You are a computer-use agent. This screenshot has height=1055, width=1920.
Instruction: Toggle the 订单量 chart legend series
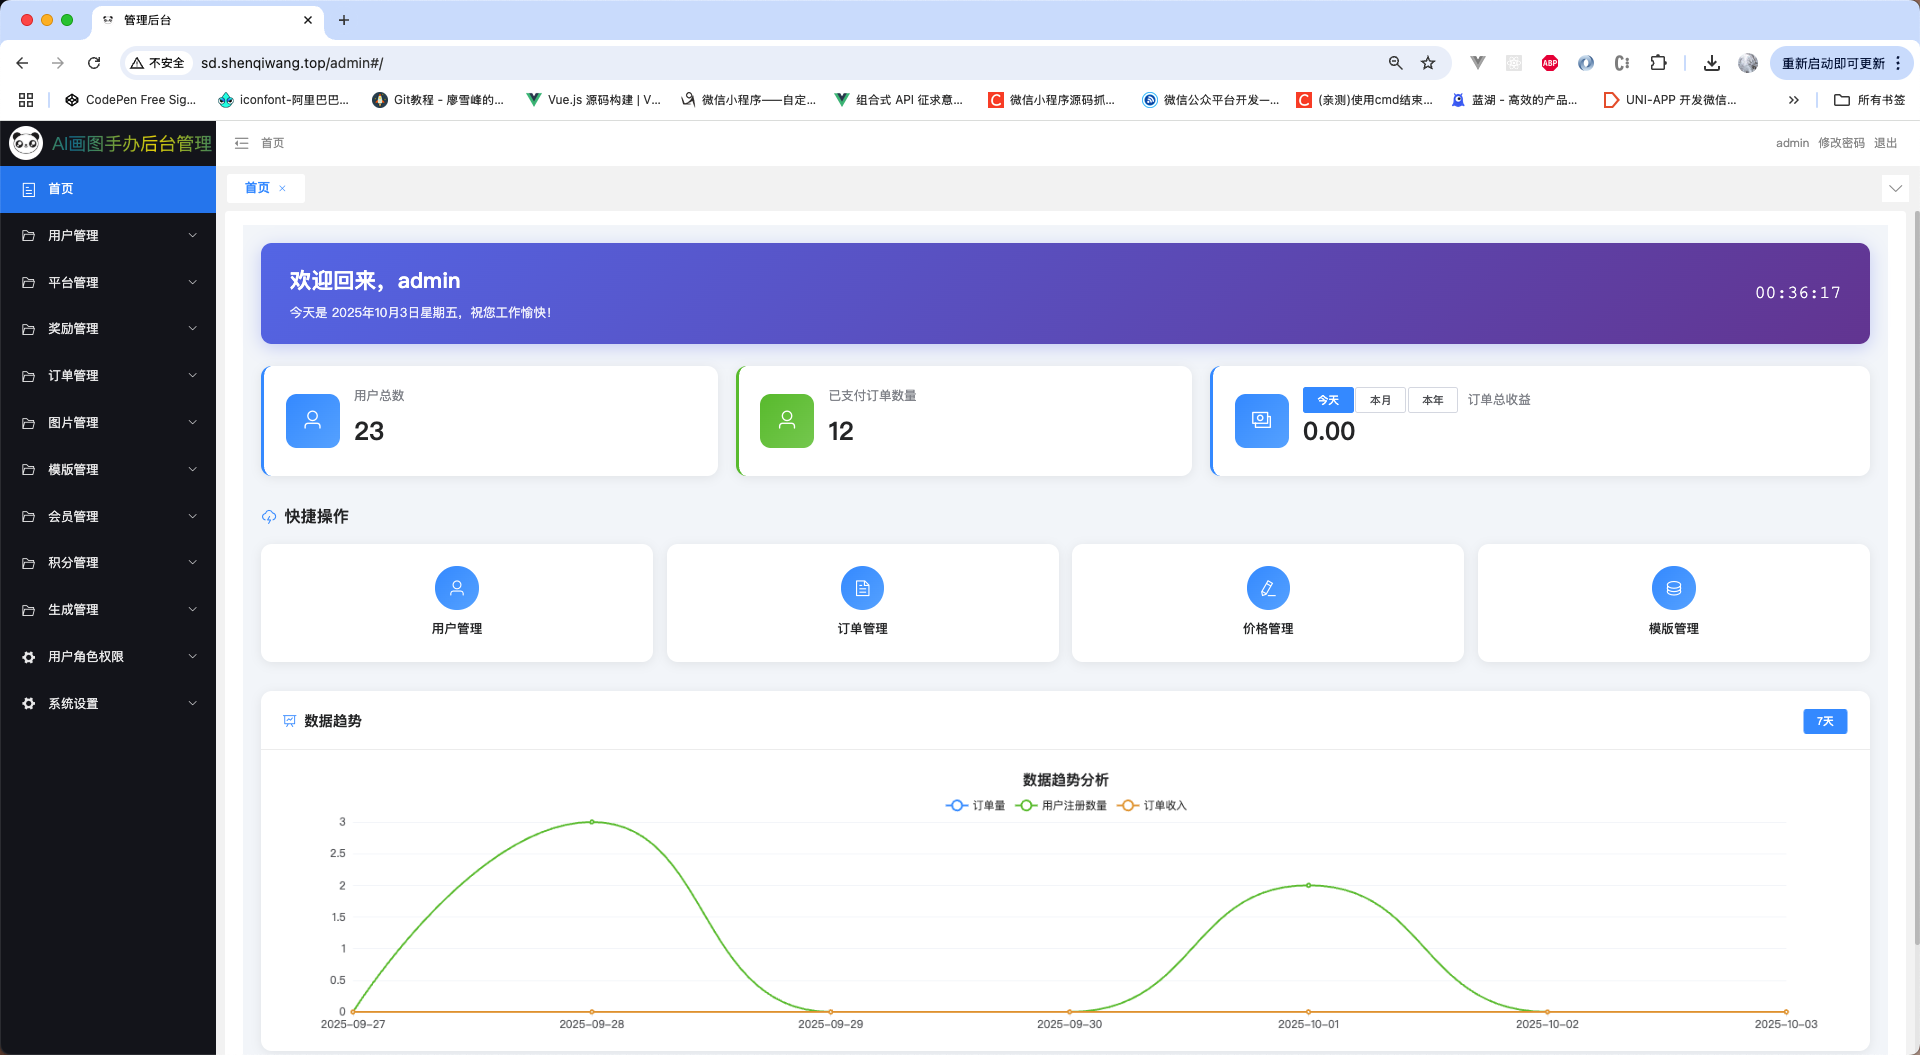point(976,806)
